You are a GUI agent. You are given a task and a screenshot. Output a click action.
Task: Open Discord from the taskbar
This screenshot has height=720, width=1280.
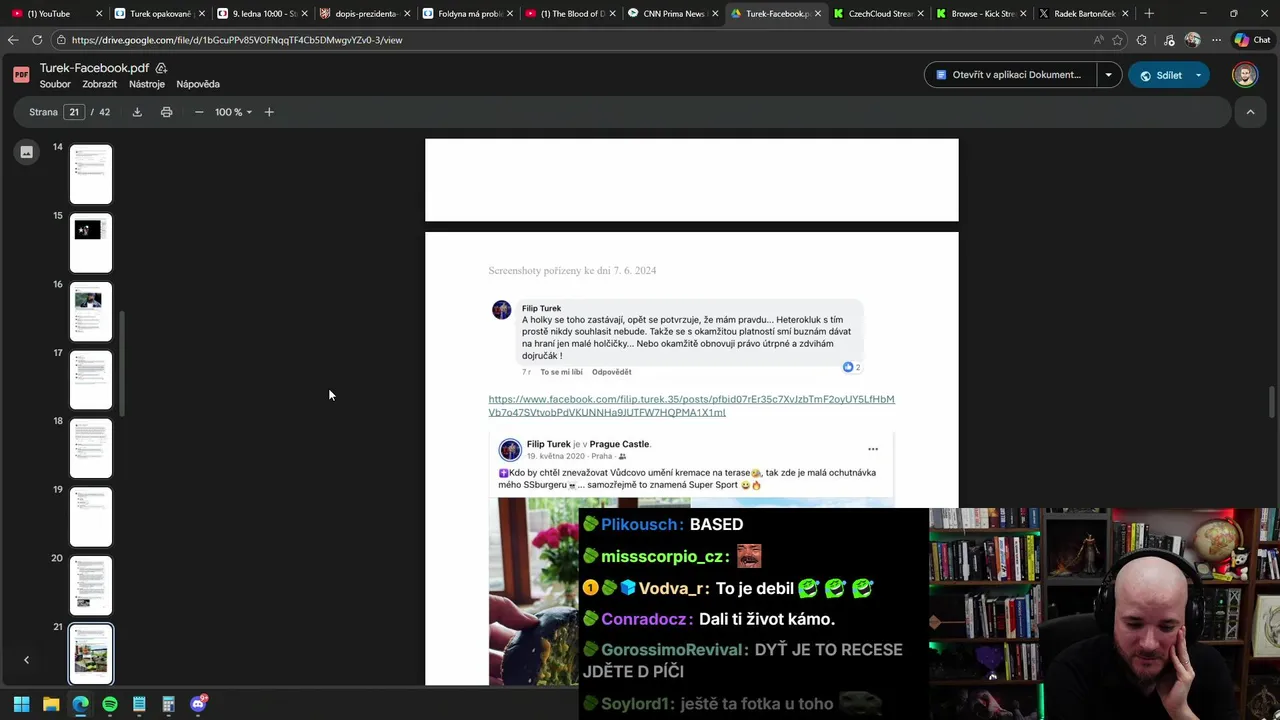[198, 704]
